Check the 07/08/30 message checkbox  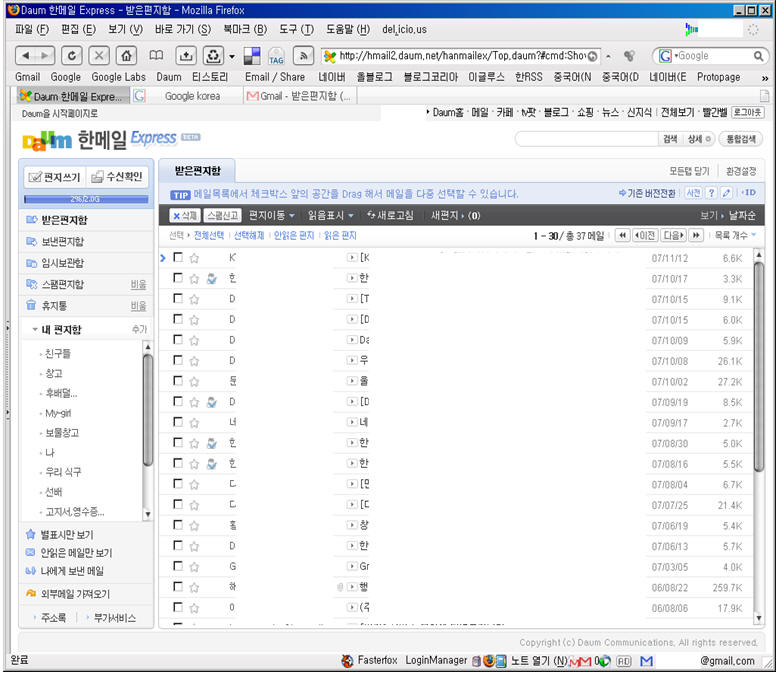tap(178, 442)
